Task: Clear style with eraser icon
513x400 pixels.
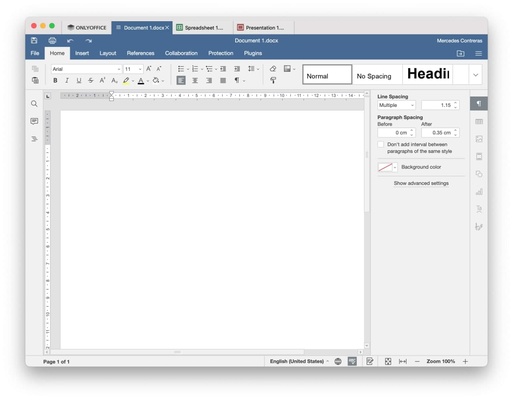Action: tap(273, 69)
